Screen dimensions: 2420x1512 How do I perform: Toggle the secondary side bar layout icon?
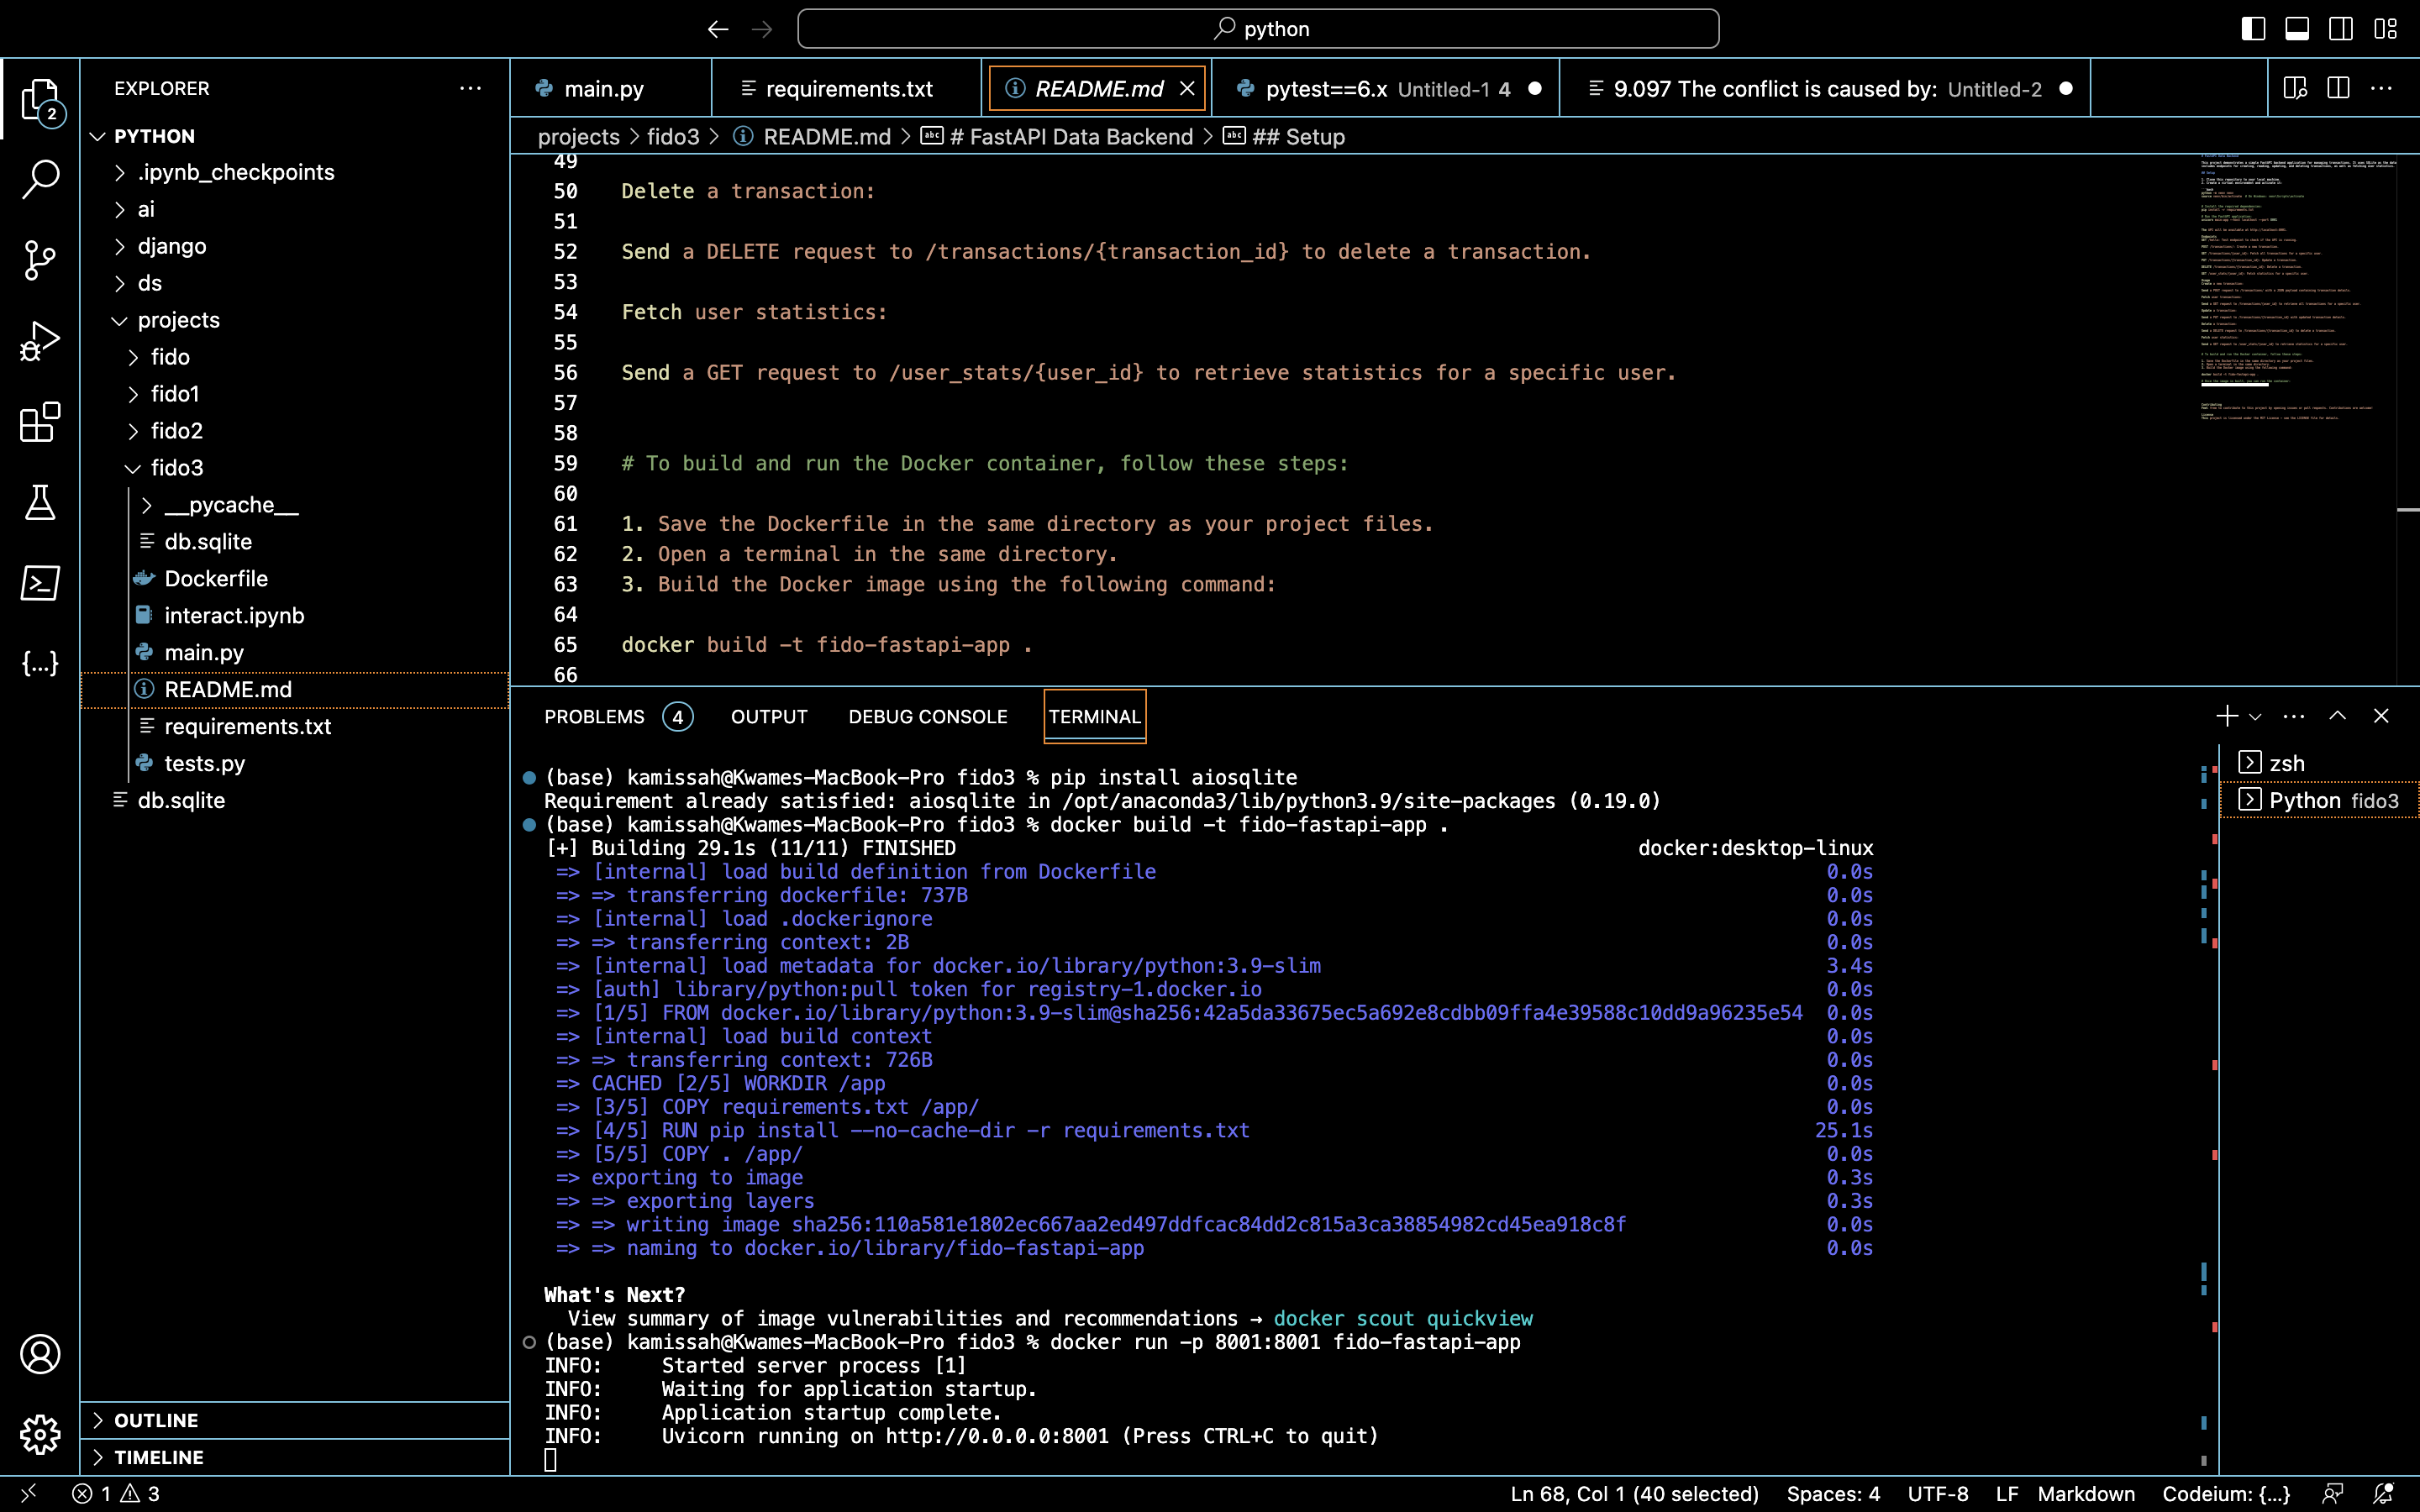pos(2341,29)
